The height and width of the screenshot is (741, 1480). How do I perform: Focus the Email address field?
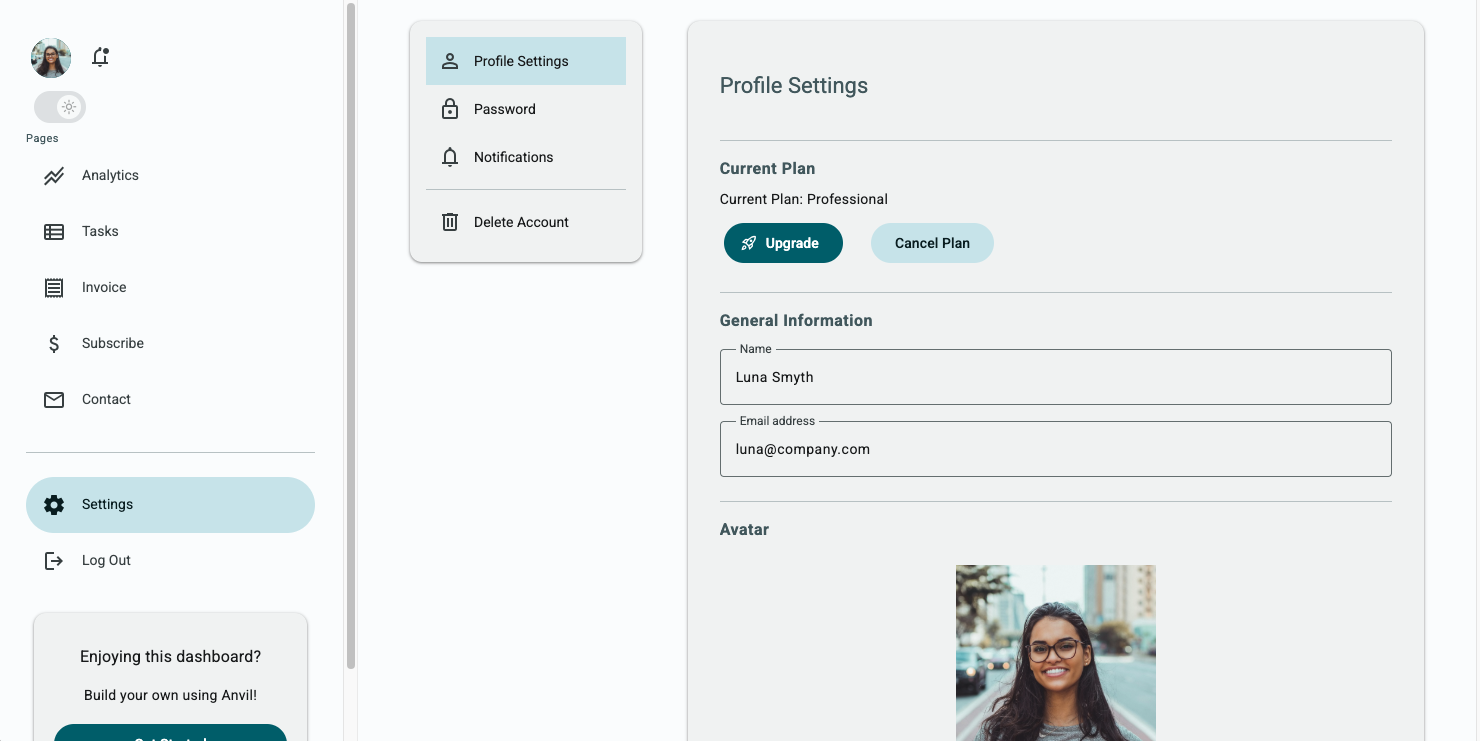coord(1055,449)
